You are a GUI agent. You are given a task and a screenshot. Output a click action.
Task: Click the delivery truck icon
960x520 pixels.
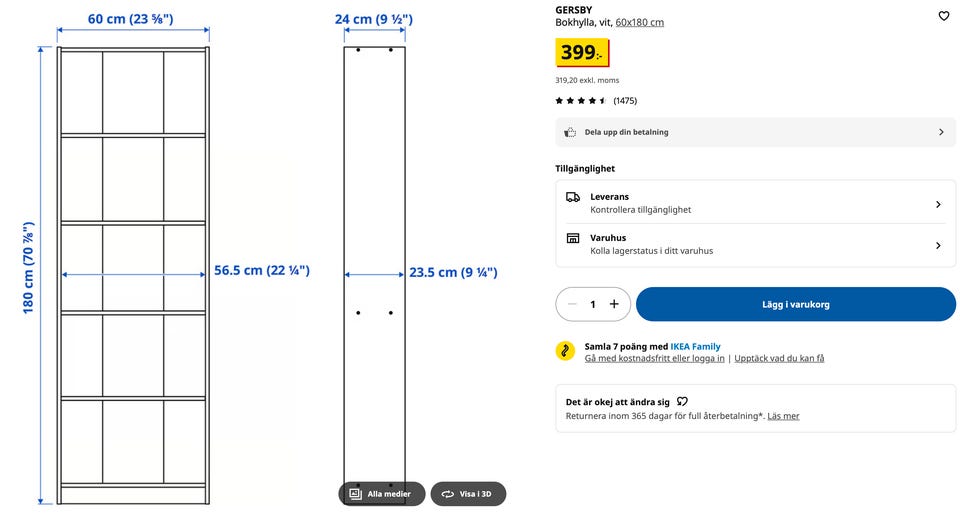coord(572,197)
